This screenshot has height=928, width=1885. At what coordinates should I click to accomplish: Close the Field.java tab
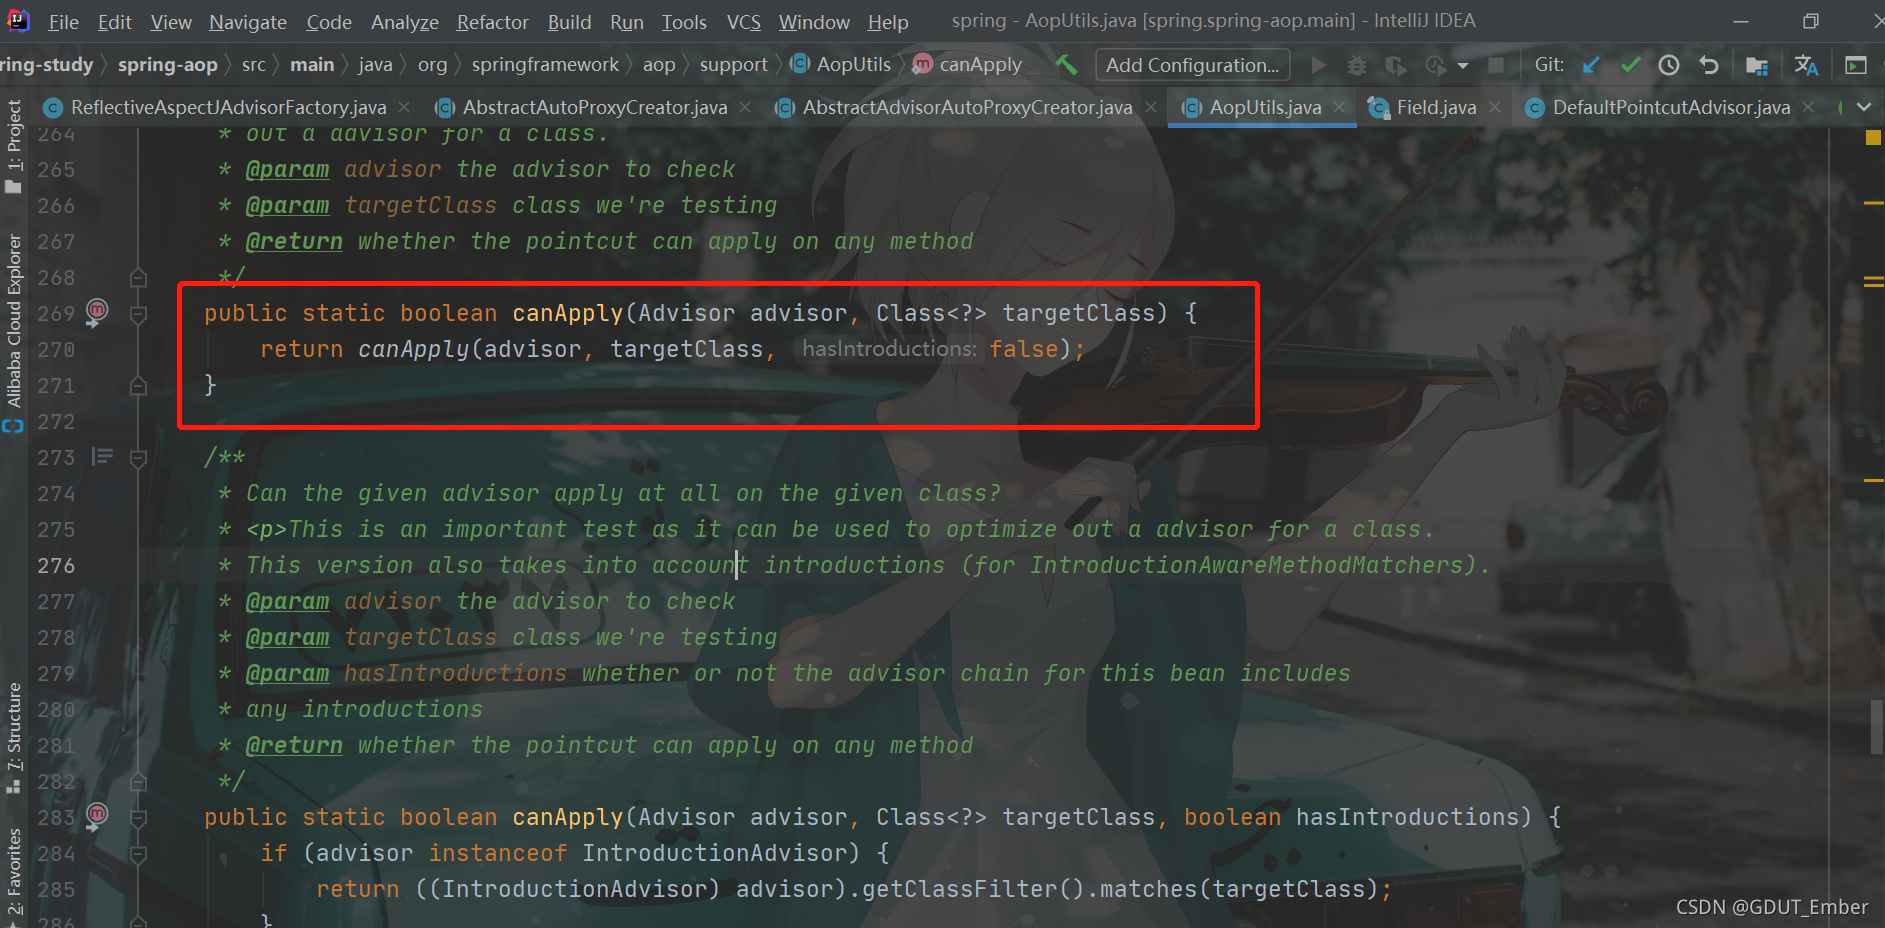(x=1495, y=107)
